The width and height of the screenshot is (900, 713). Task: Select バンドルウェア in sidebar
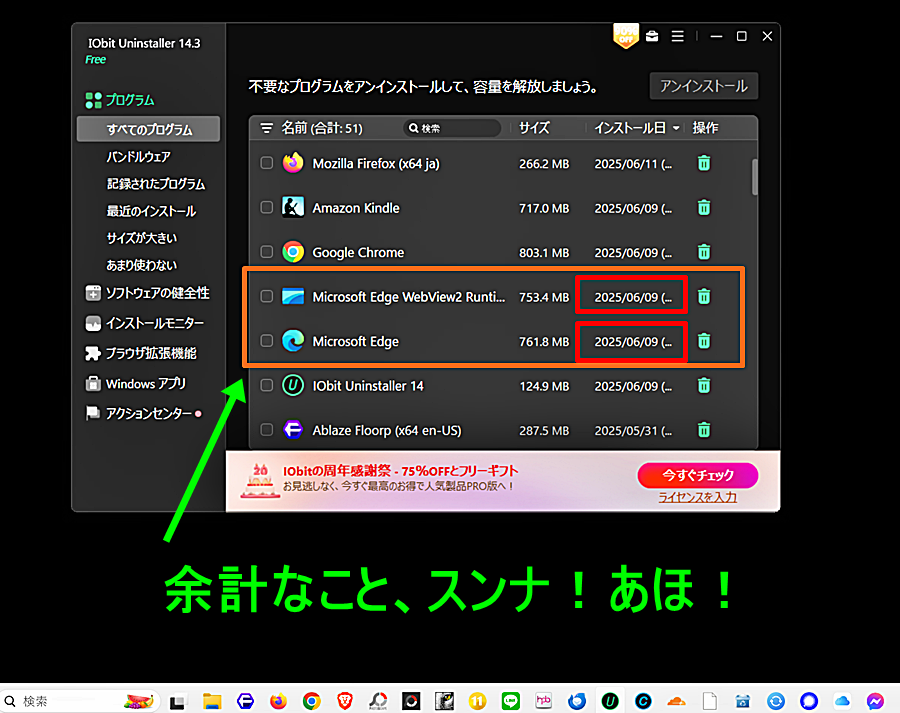point(138,157)
